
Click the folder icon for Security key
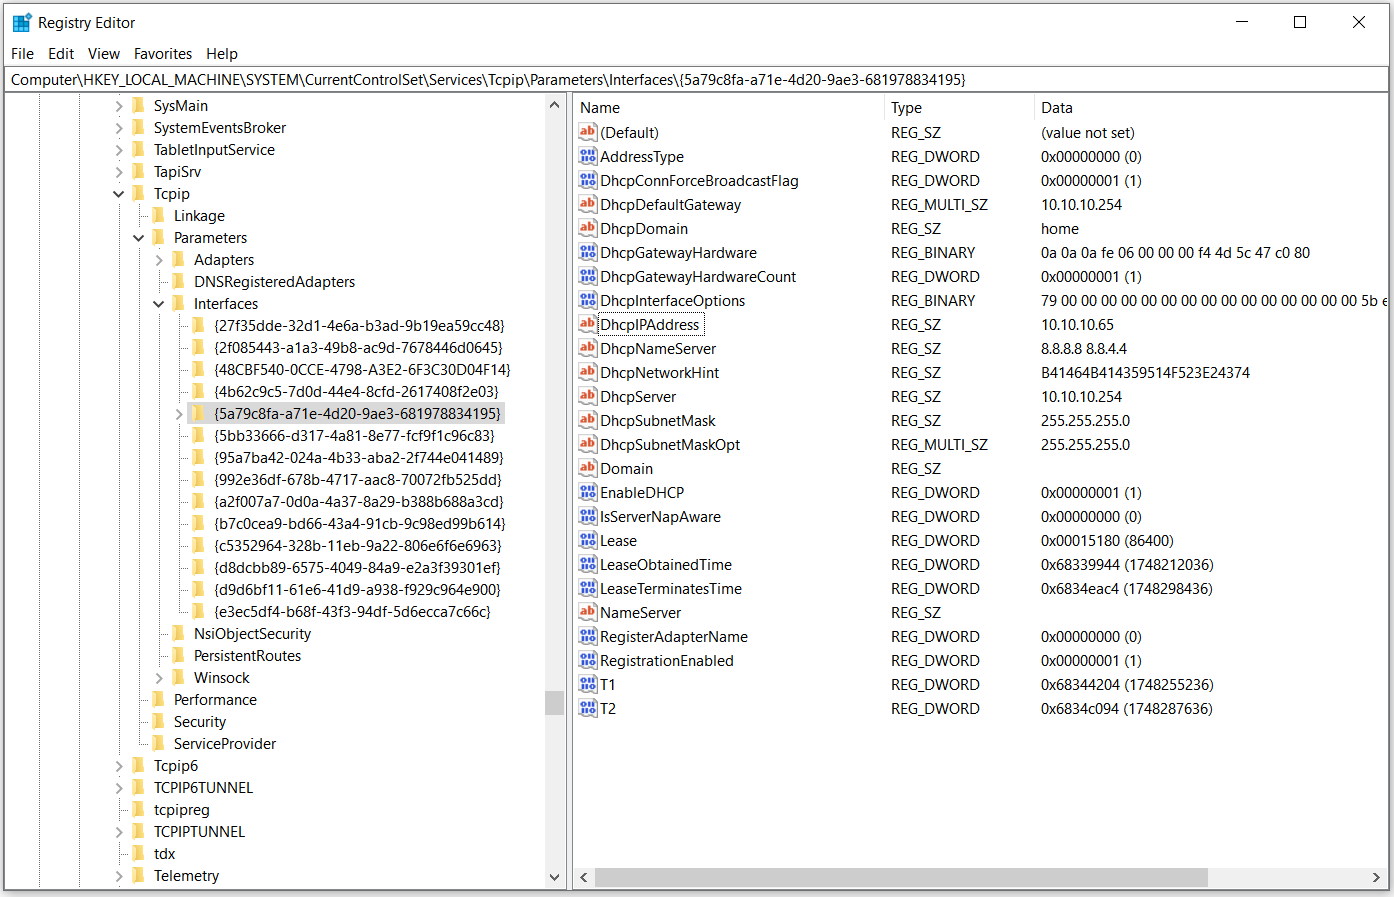[x=158, y=721]
